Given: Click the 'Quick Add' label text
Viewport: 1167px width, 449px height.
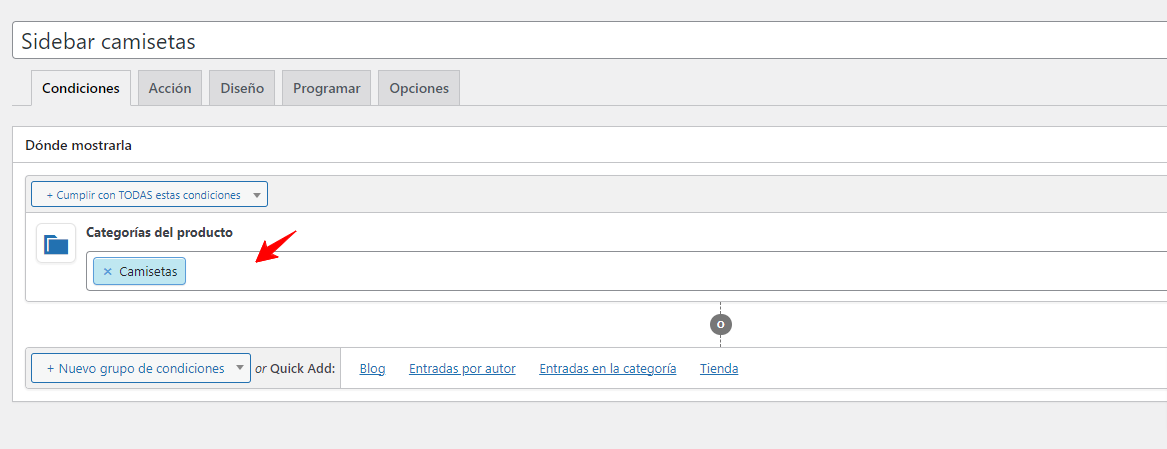Looking at the screenshot, I should [302, 369].
